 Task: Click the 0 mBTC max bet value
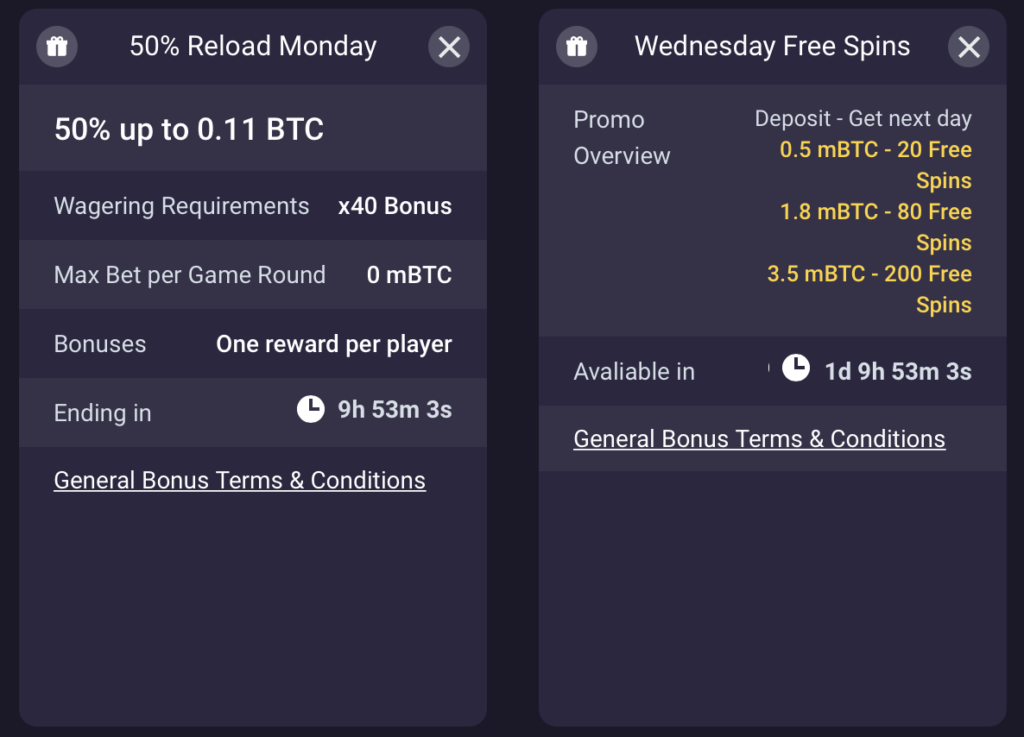coord(409,275)
